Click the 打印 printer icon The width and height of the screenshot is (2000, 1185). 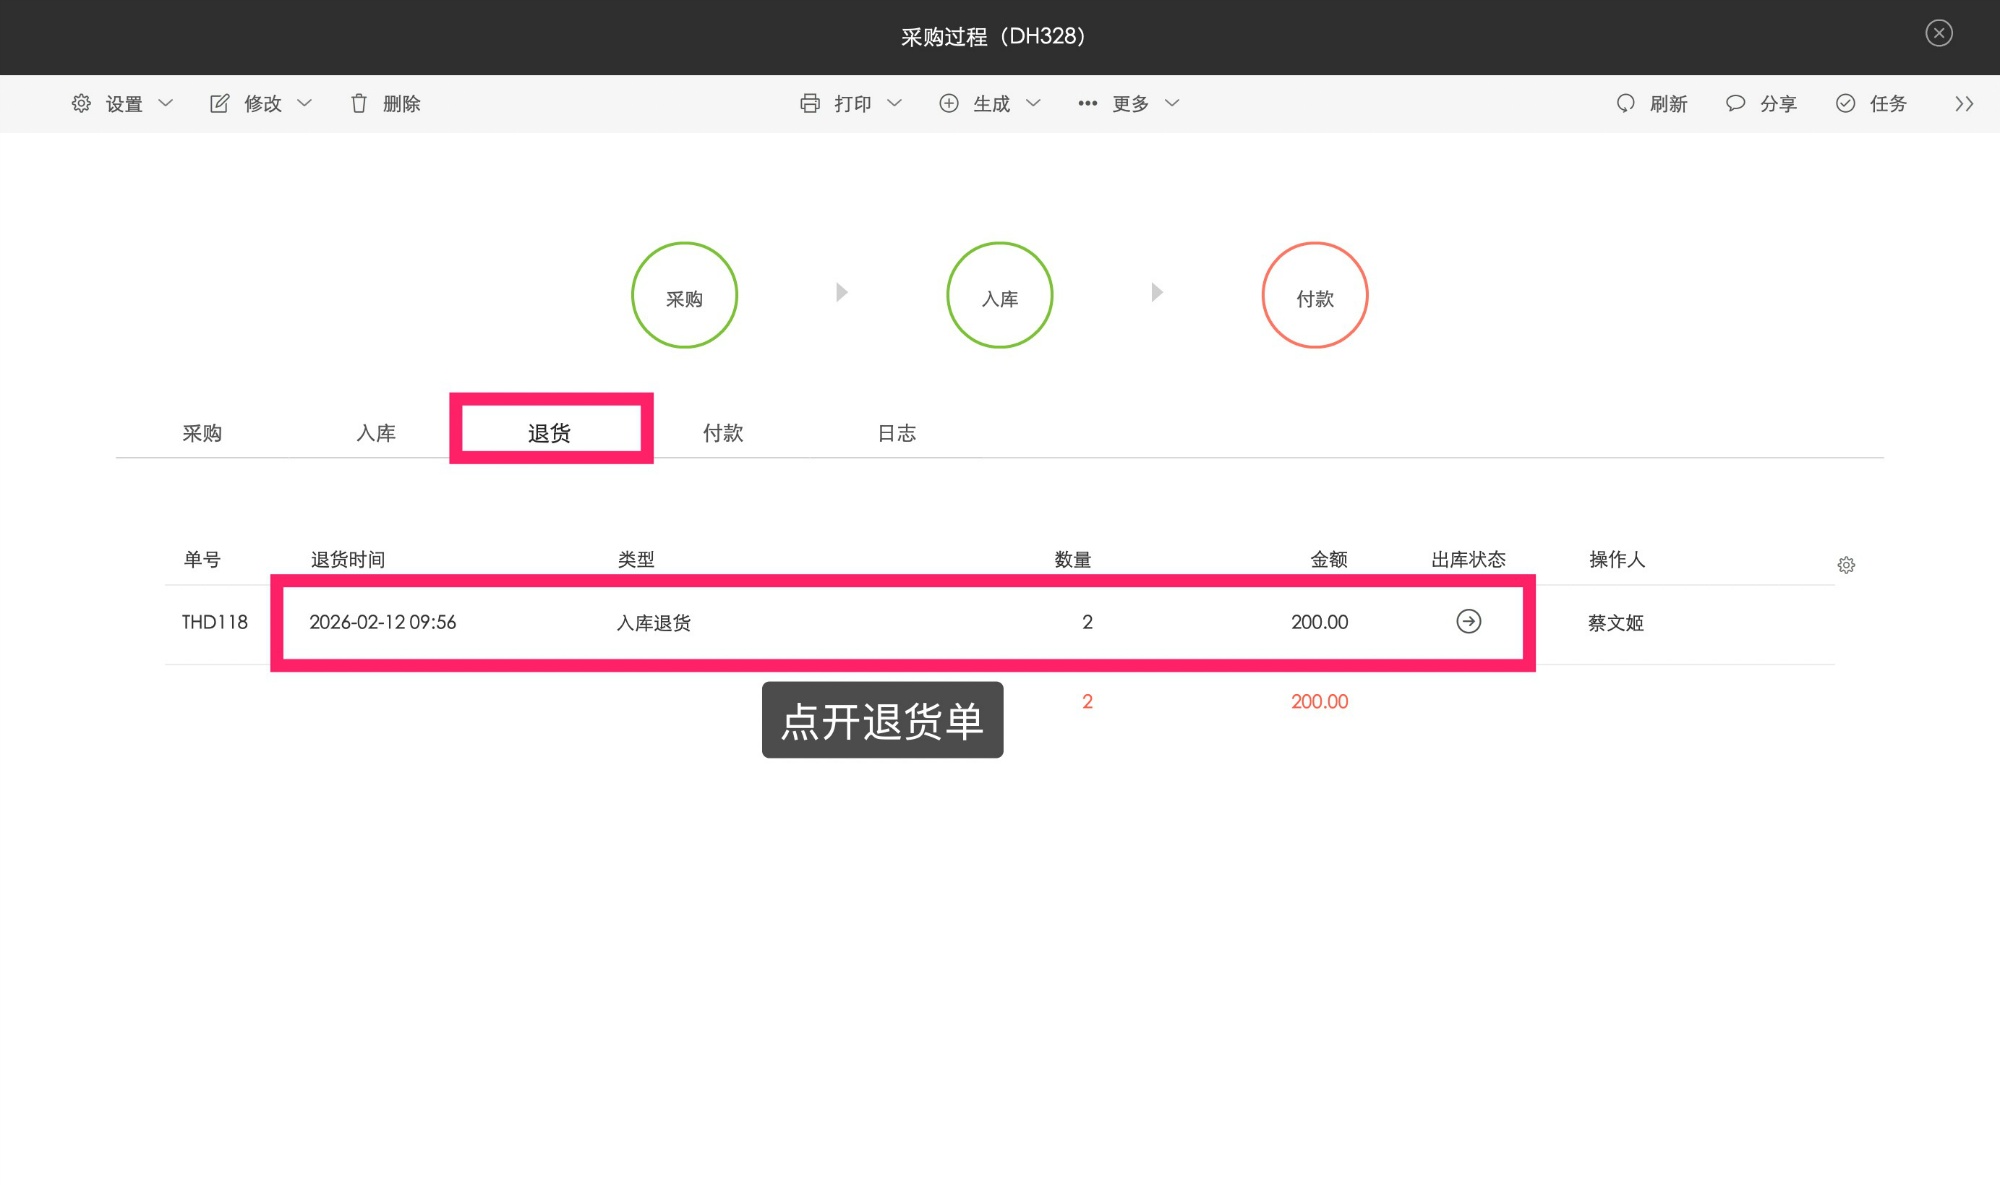click(x=810, y=103)
